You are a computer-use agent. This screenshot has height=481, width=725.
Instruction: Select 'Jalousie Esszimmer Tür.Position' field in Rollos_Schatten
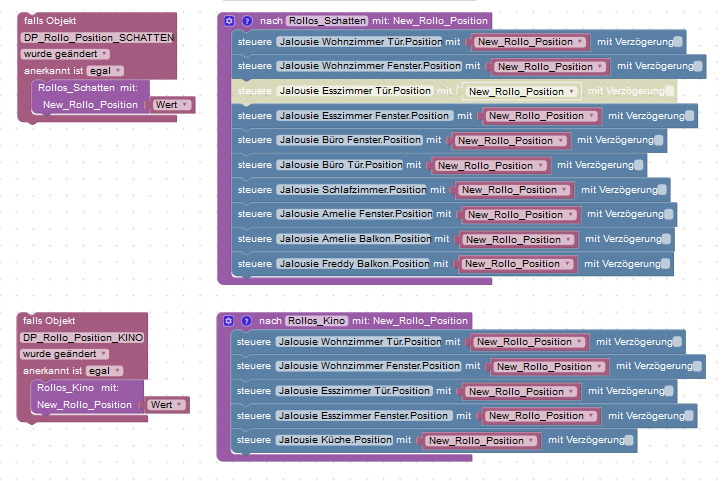(355, 91)
